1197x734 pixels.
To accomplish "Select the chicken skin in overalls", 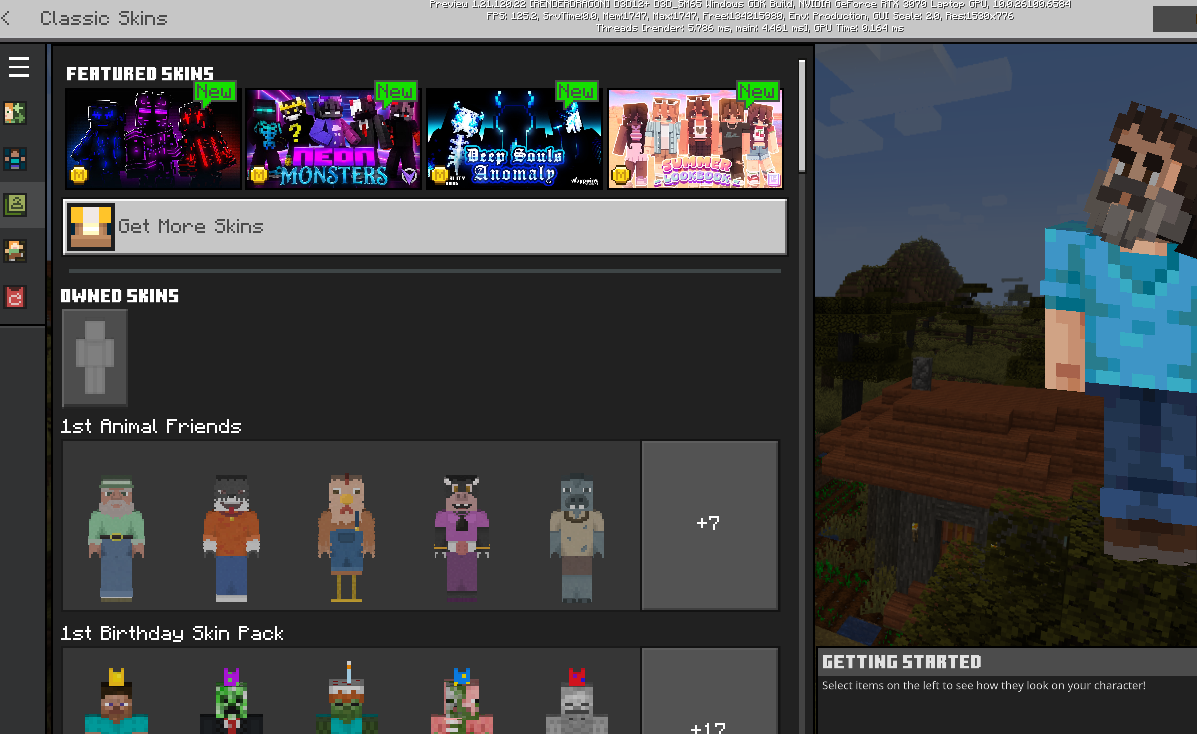I will [x=347, y=538].
